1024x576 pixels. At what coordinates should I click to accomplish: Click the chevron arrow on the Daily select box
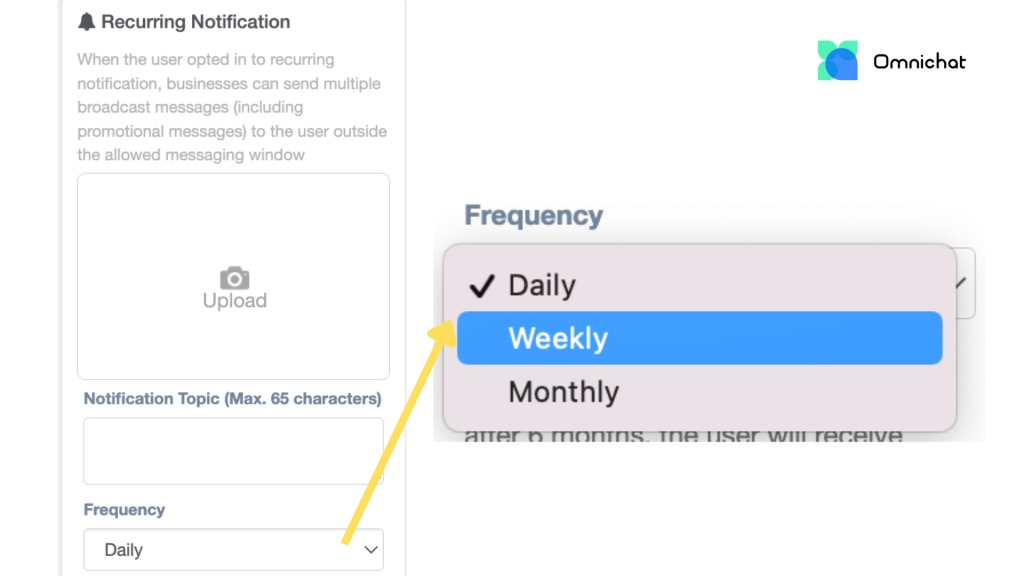click(370, 550)
